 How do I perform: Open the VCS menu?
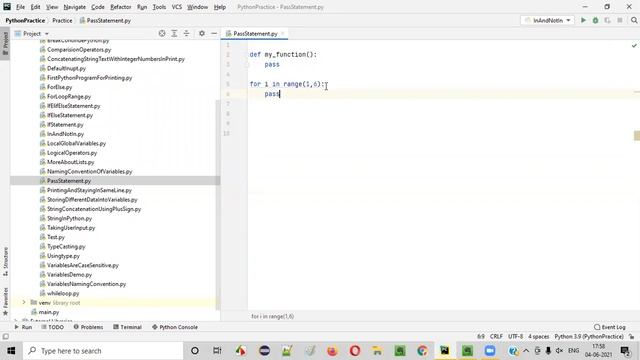point(177,7)
